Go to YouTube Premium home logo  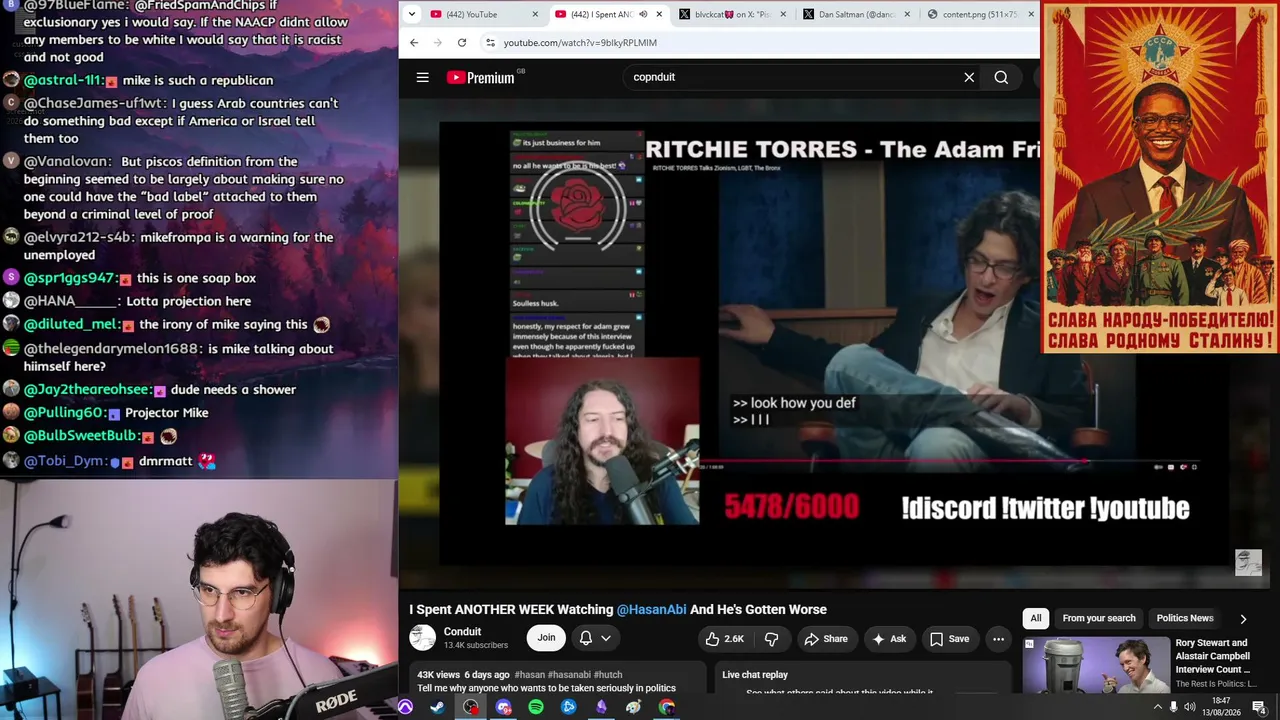click(481, 77)
